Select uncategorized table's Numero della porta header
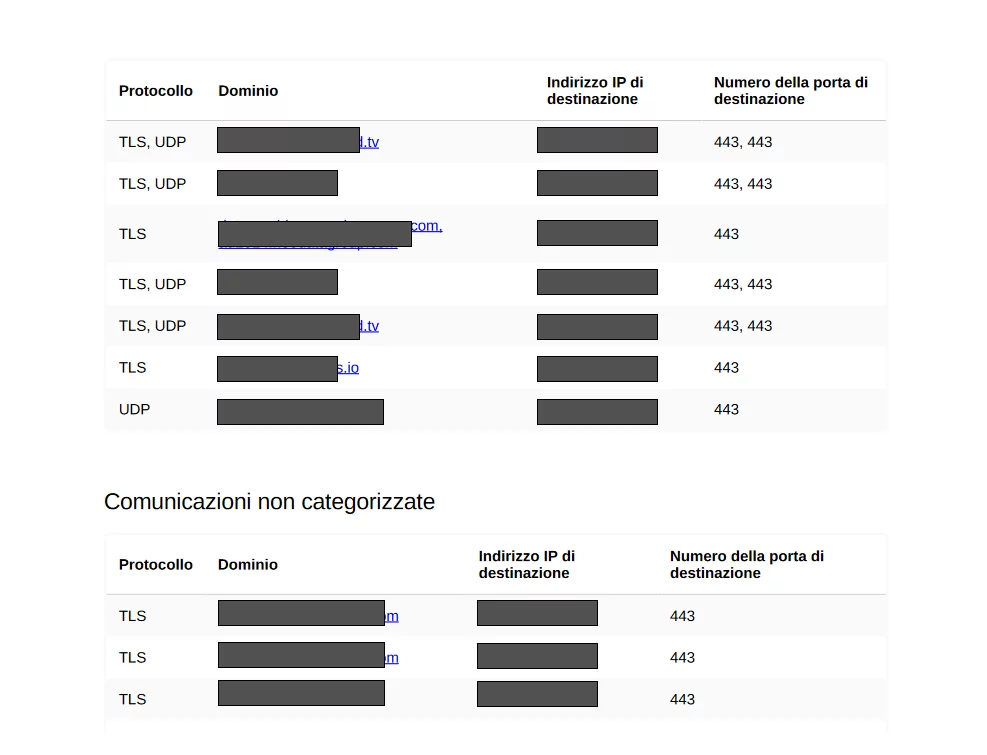Image resolution: width=987 pixels, height=755 pixels. [x=747, y=565]
